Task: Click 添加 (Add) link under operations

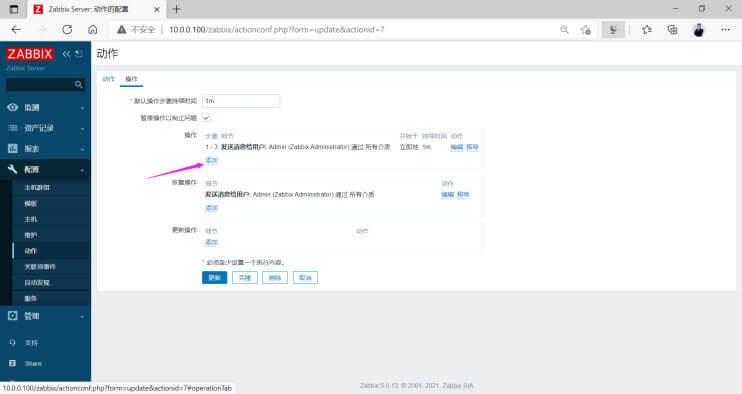Action: click(211, 160)
